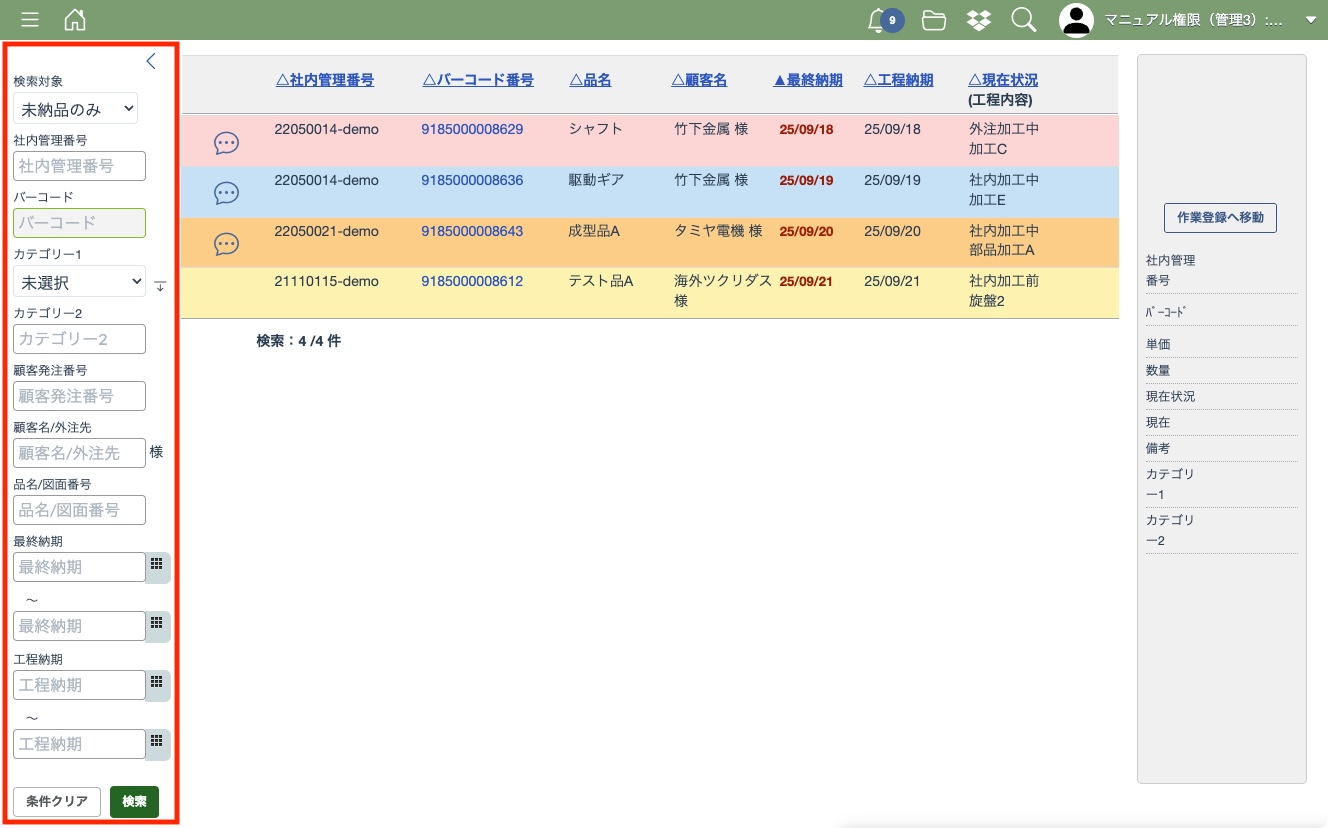Click the Dropbox icon
Viewport: 1328px width, 828px height.
[979, 20]
